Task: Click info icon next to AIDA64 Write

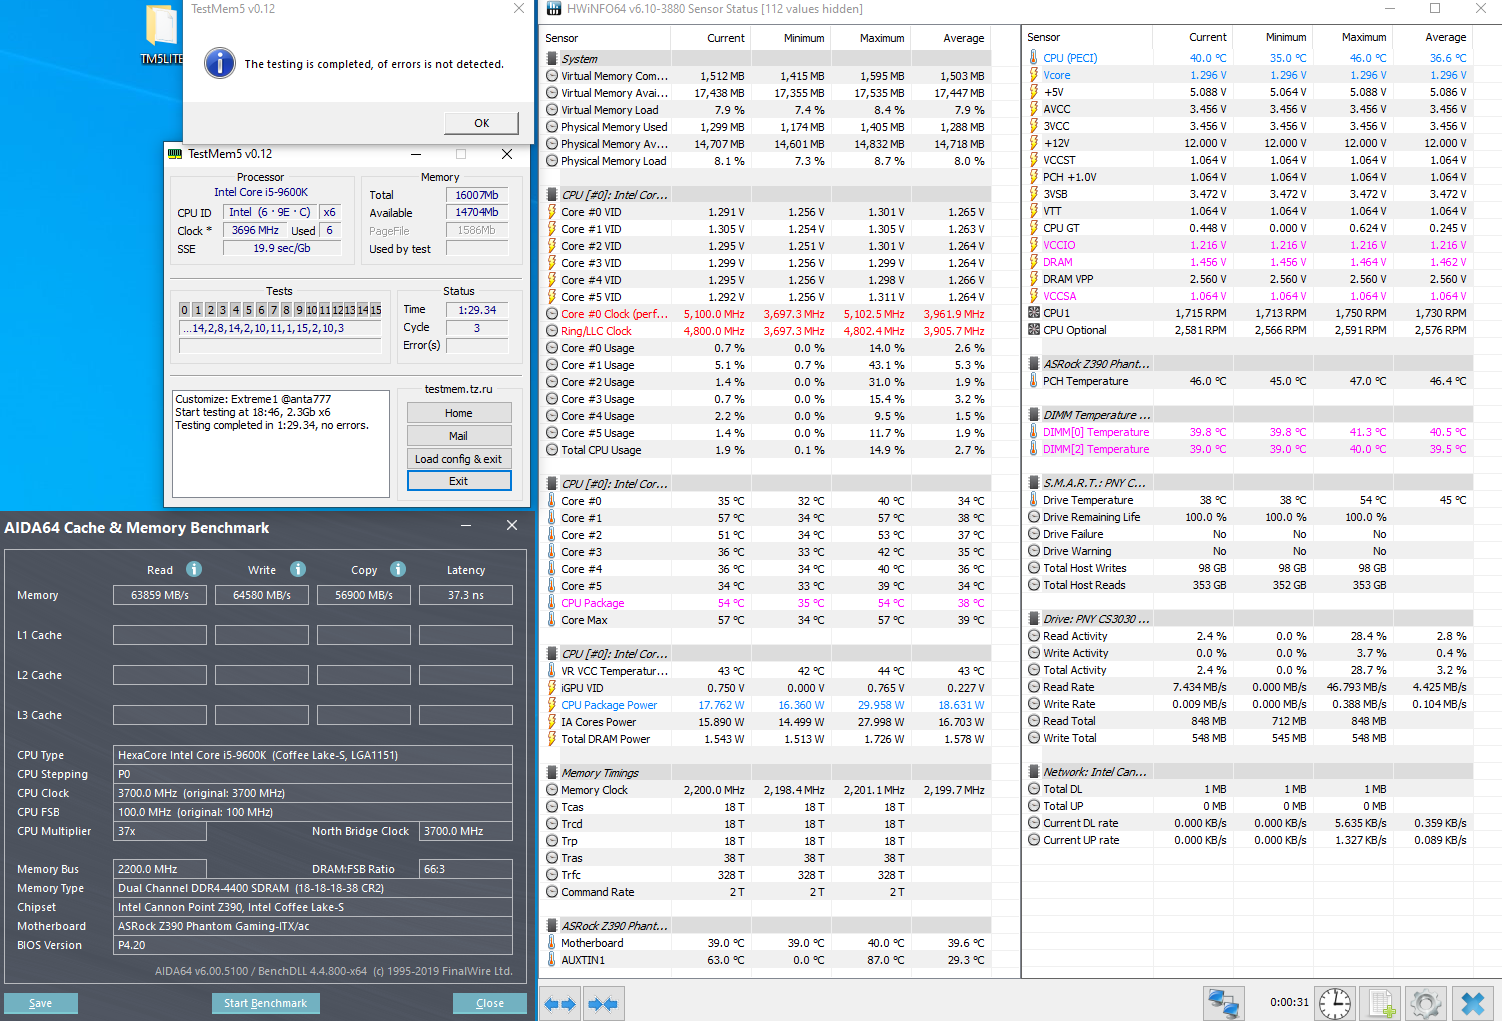Action: pyautogui.click(x=298, y=569)
